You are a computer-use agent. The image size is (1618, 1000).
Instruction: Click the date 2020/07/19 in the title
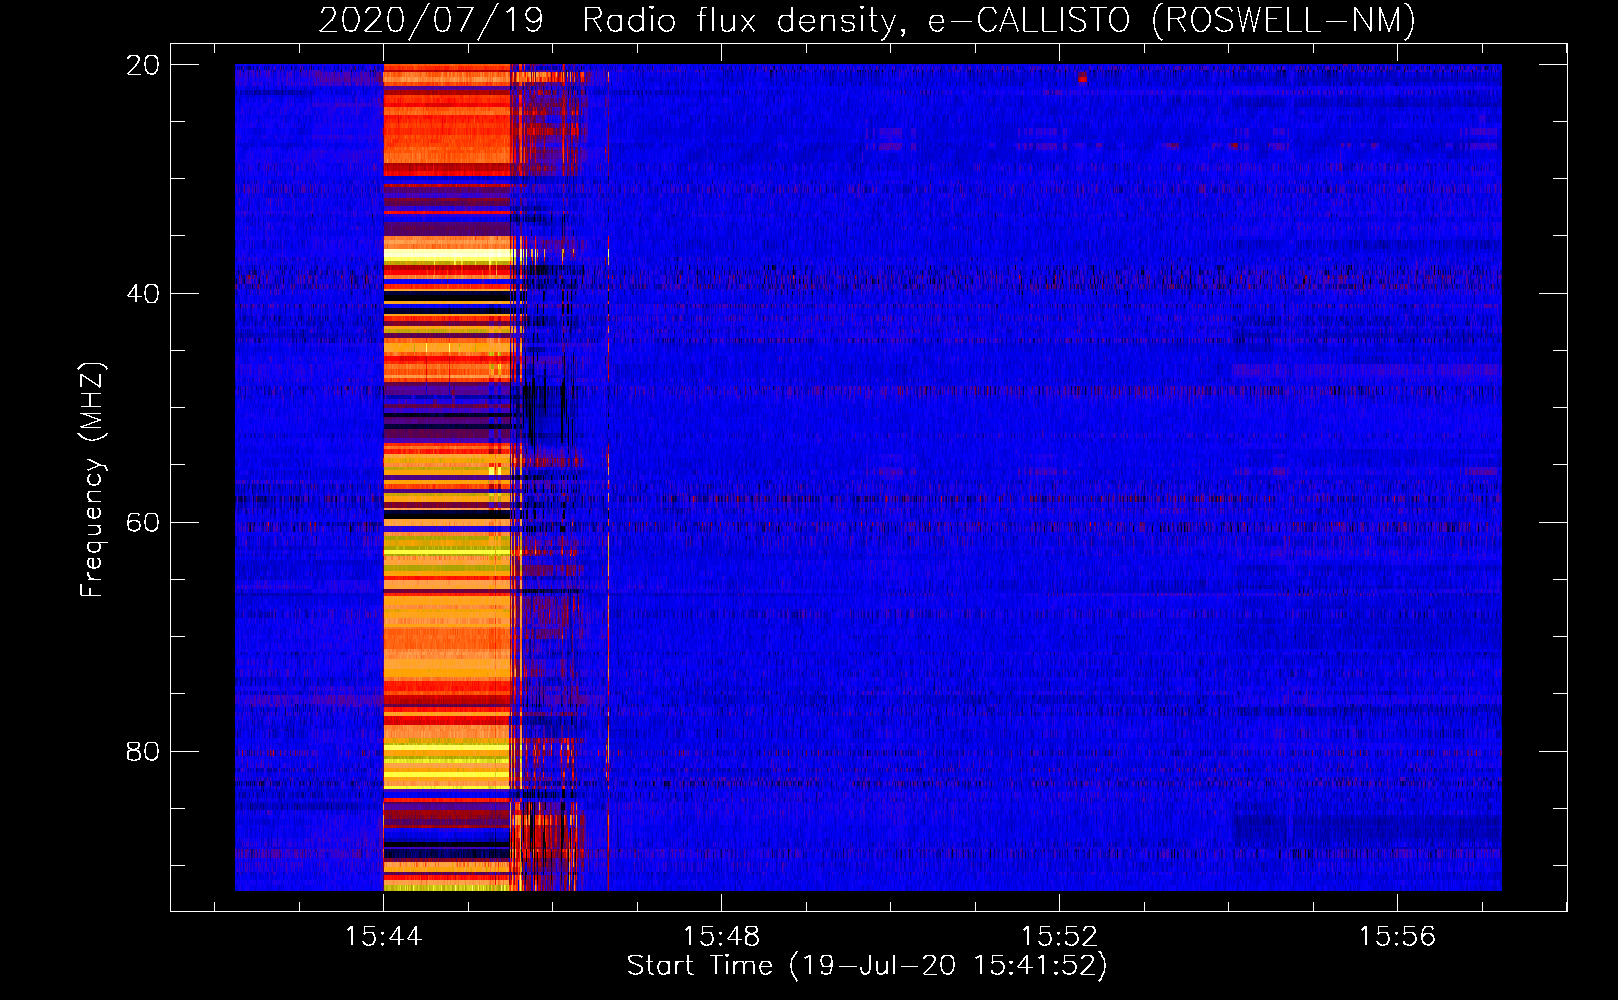coord(431,20)
